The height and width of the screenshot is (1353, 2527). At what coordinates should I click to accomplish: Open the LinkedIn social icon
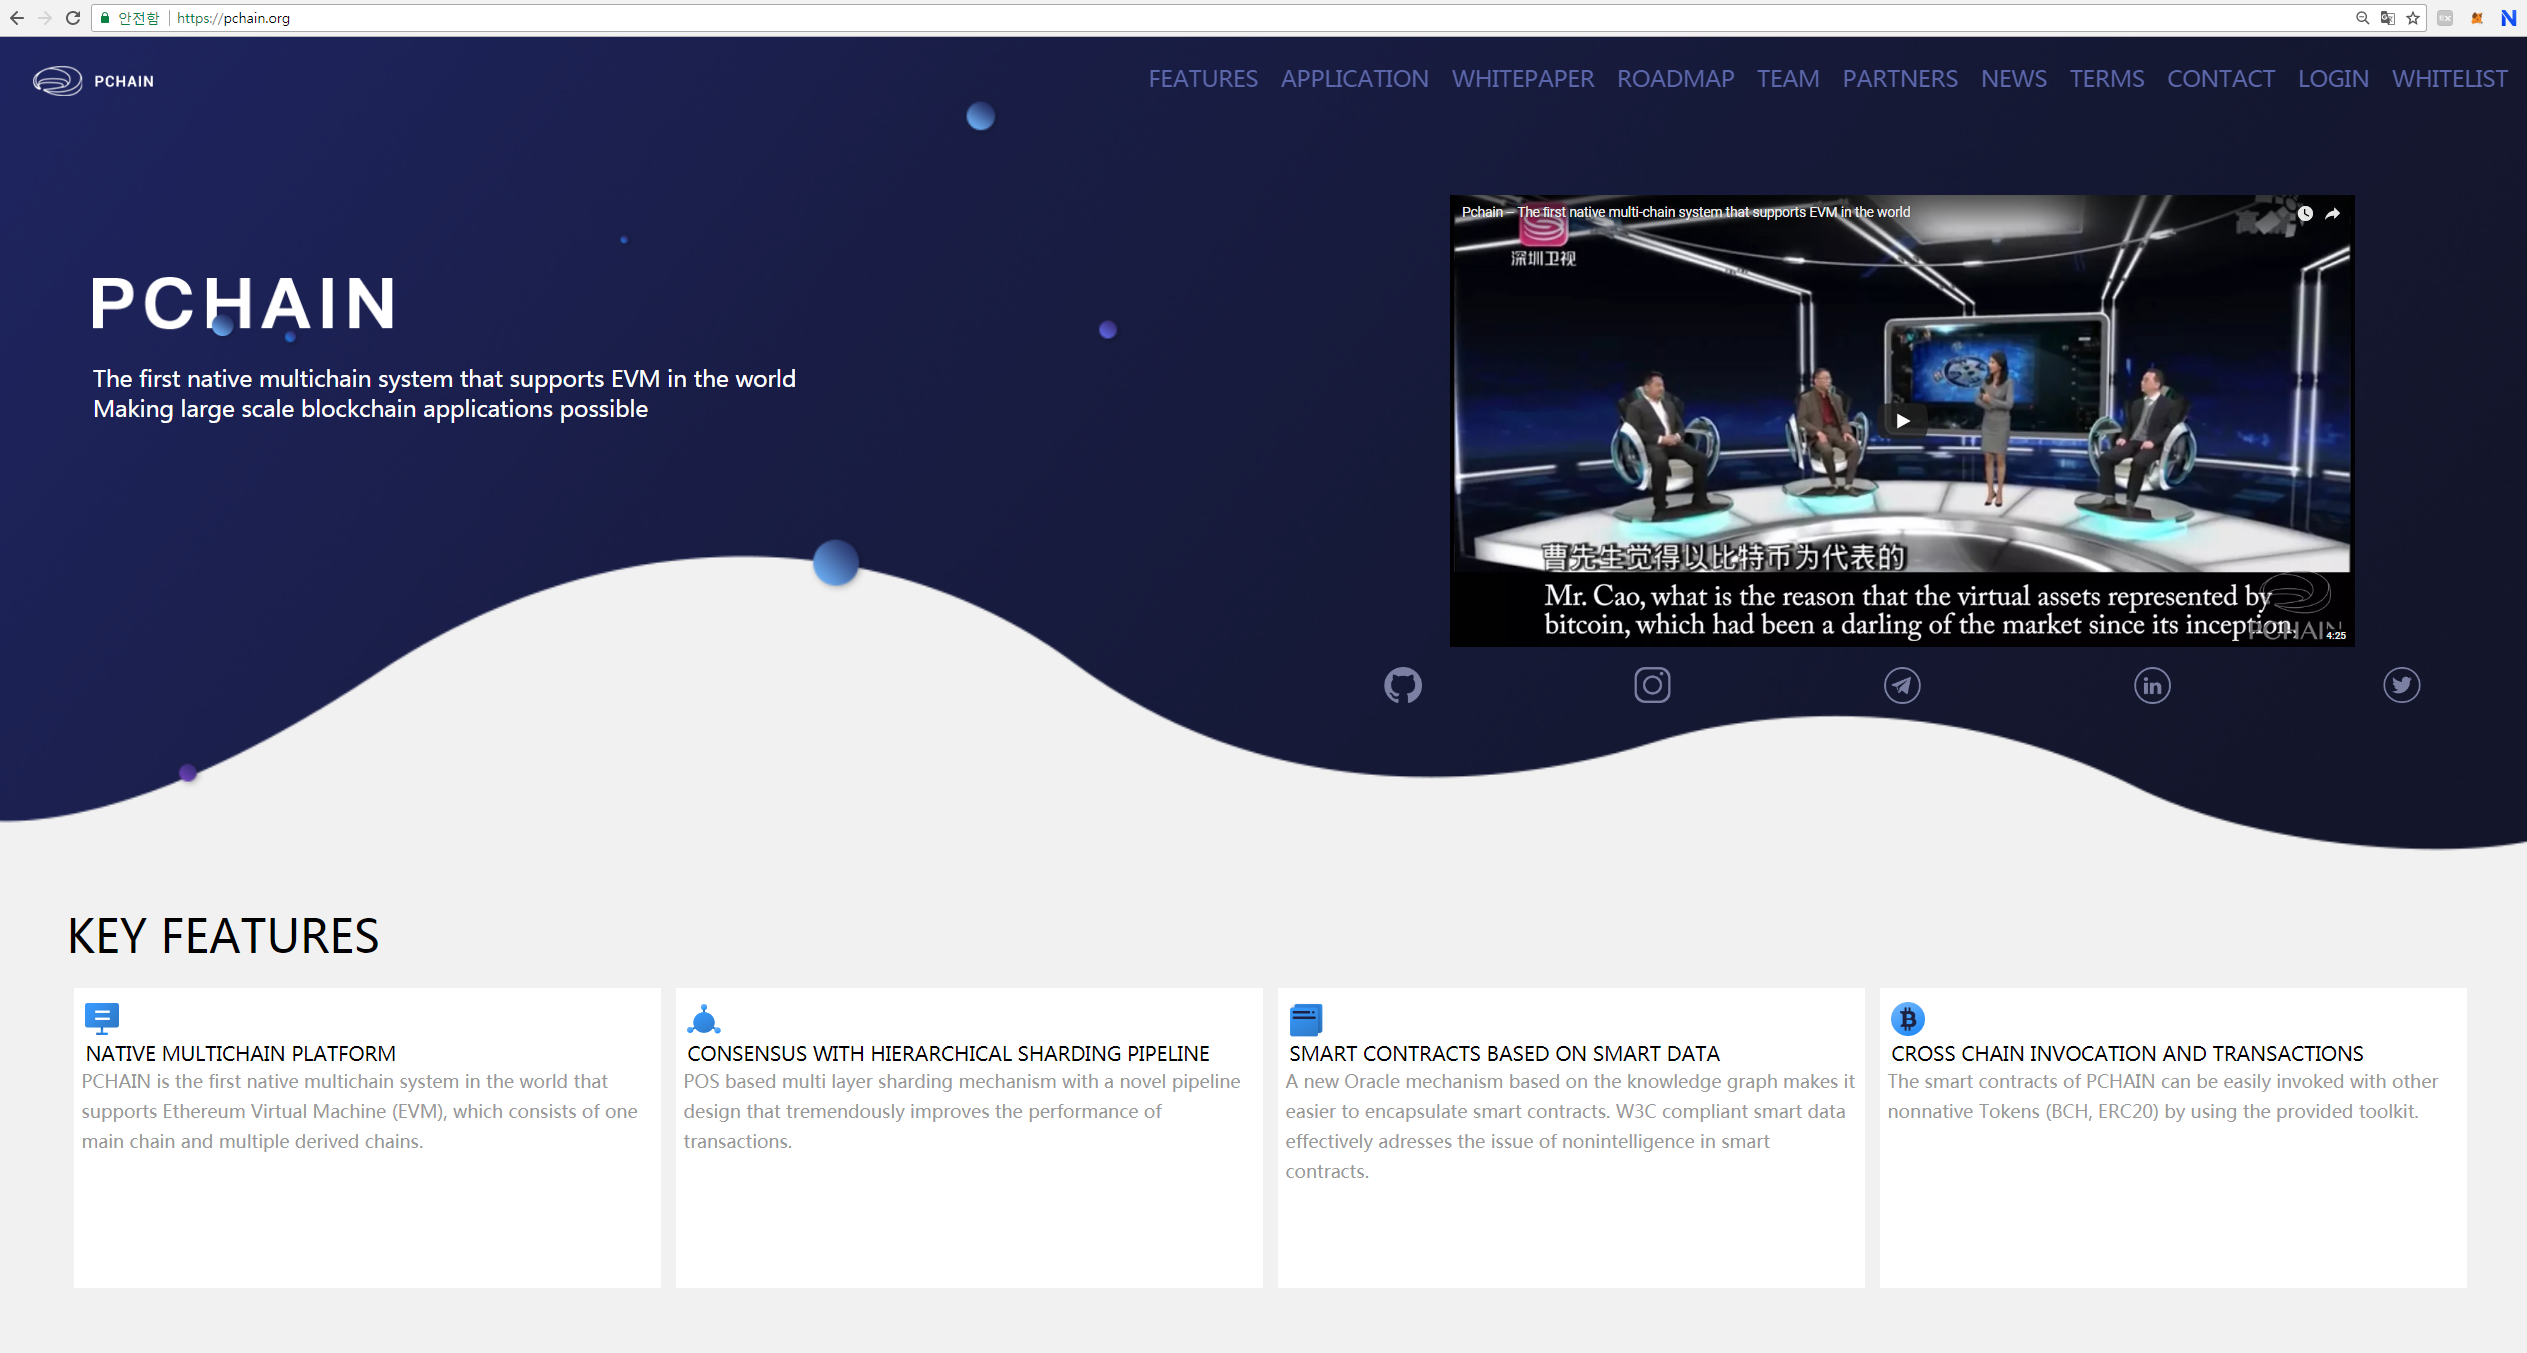pyautogui.click(x=2151, y=685)
